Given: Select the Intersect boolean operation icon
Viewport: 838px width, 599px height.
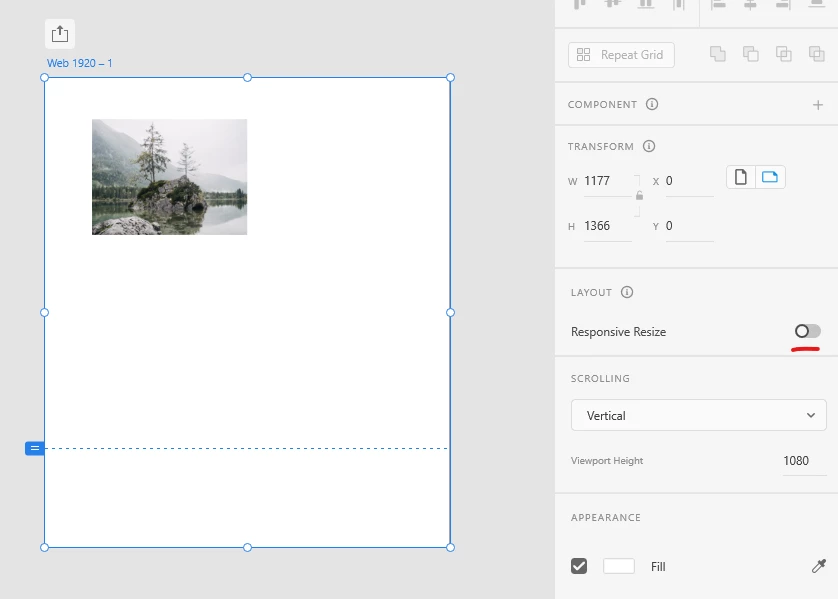Looking at the screenshot, I should point(783,54).
